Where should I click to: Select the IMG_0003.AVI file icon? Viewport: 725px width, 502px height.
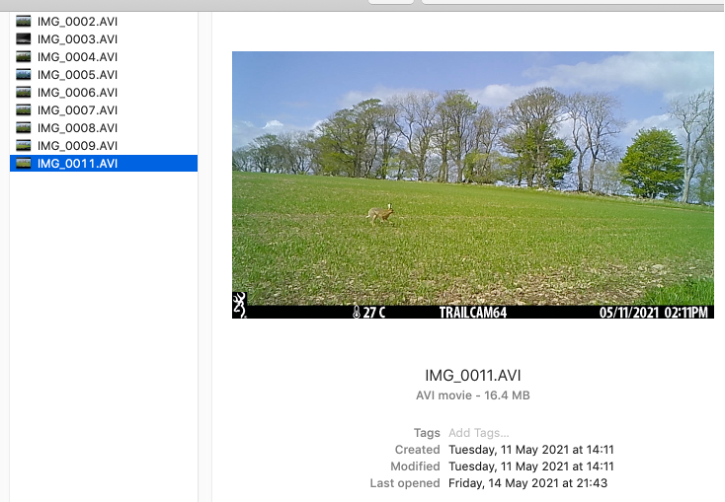pyautogui.click(x=24, y=39)
